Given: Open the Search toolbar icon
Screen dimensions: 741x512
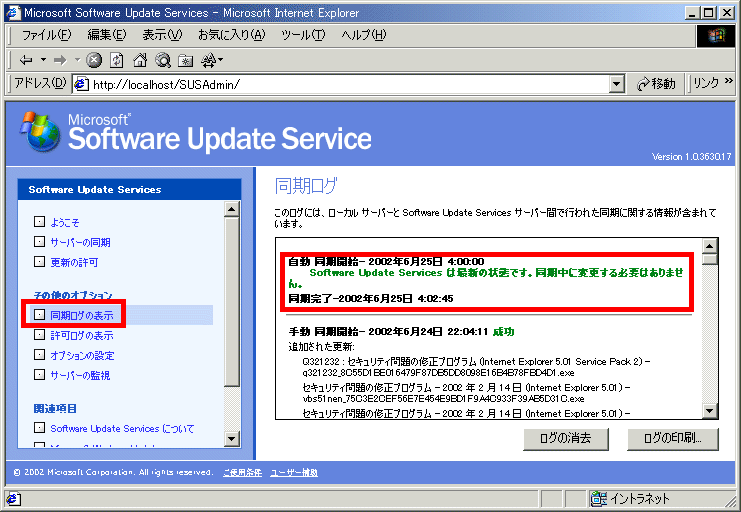Looking at the screenshot, I should pos(163,60).
